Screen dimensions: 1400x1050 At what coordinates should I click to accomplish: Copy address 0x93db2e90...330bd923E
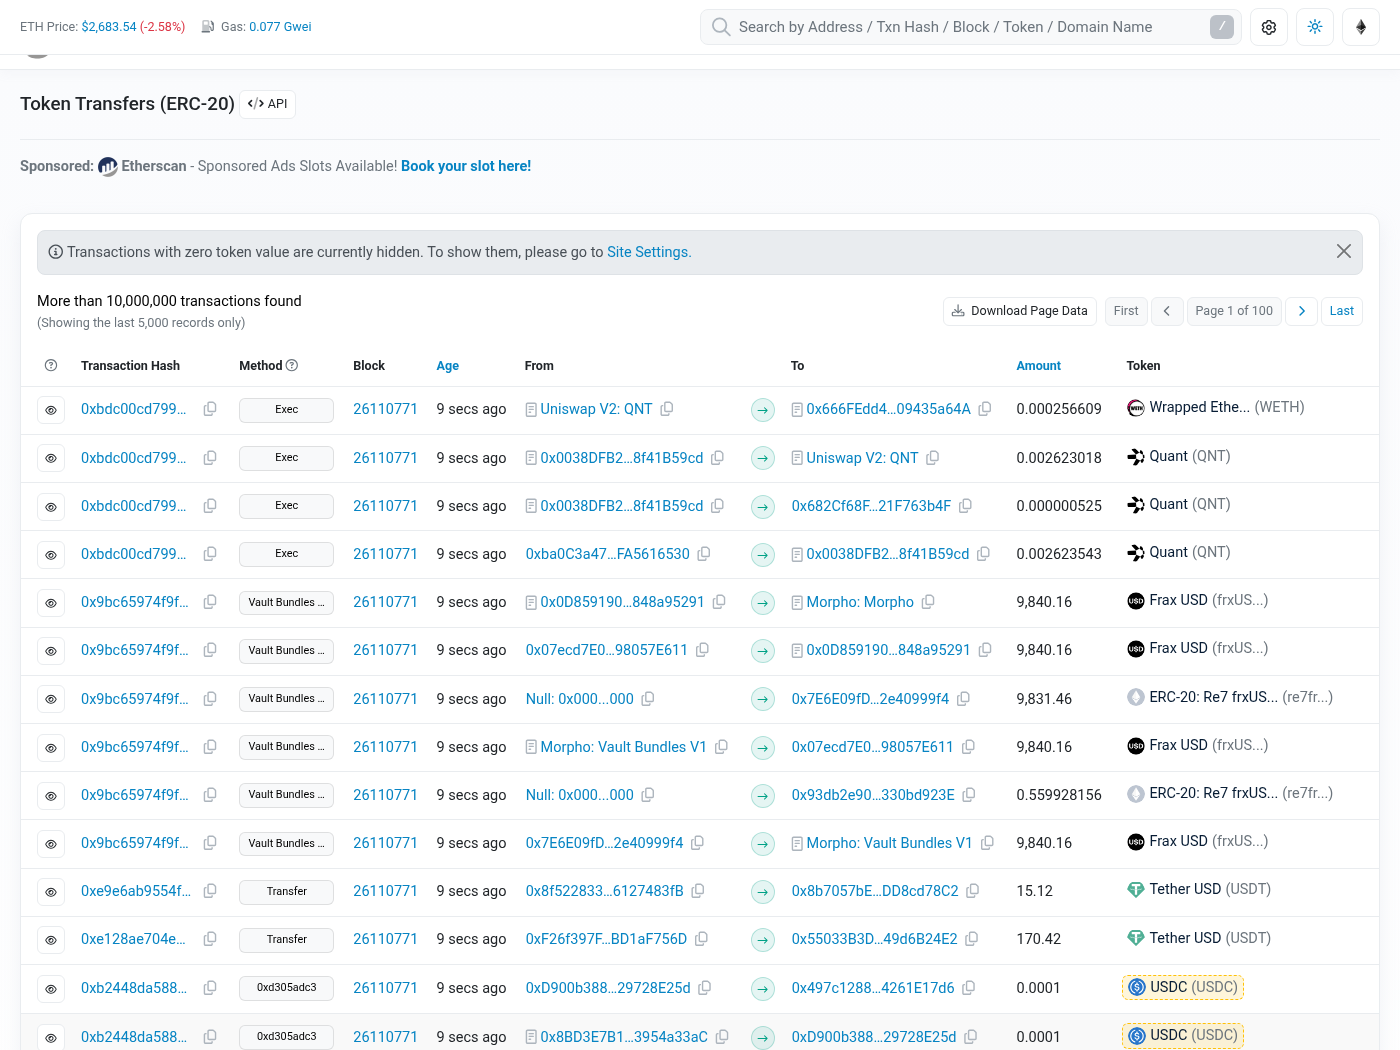click(x=968, y=795)
